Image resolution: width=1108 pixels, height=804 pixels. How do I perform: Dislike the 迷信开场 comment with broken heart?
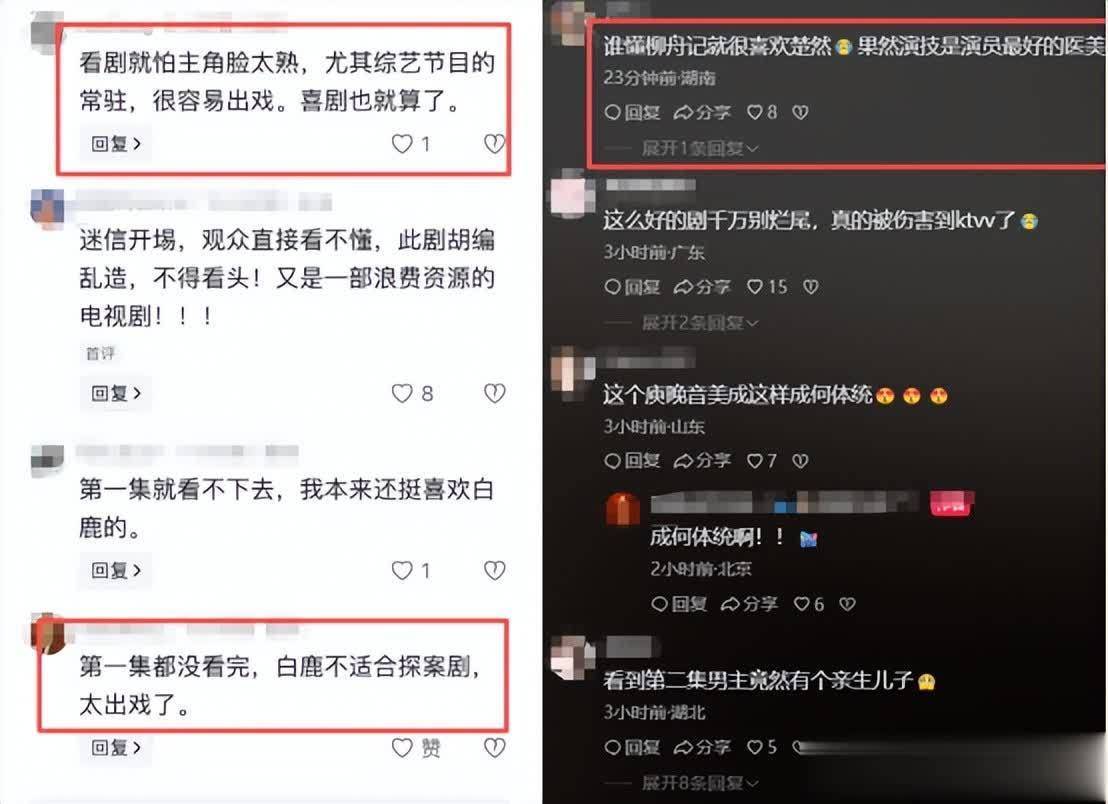pyautogui.click(x=495, y=393)
